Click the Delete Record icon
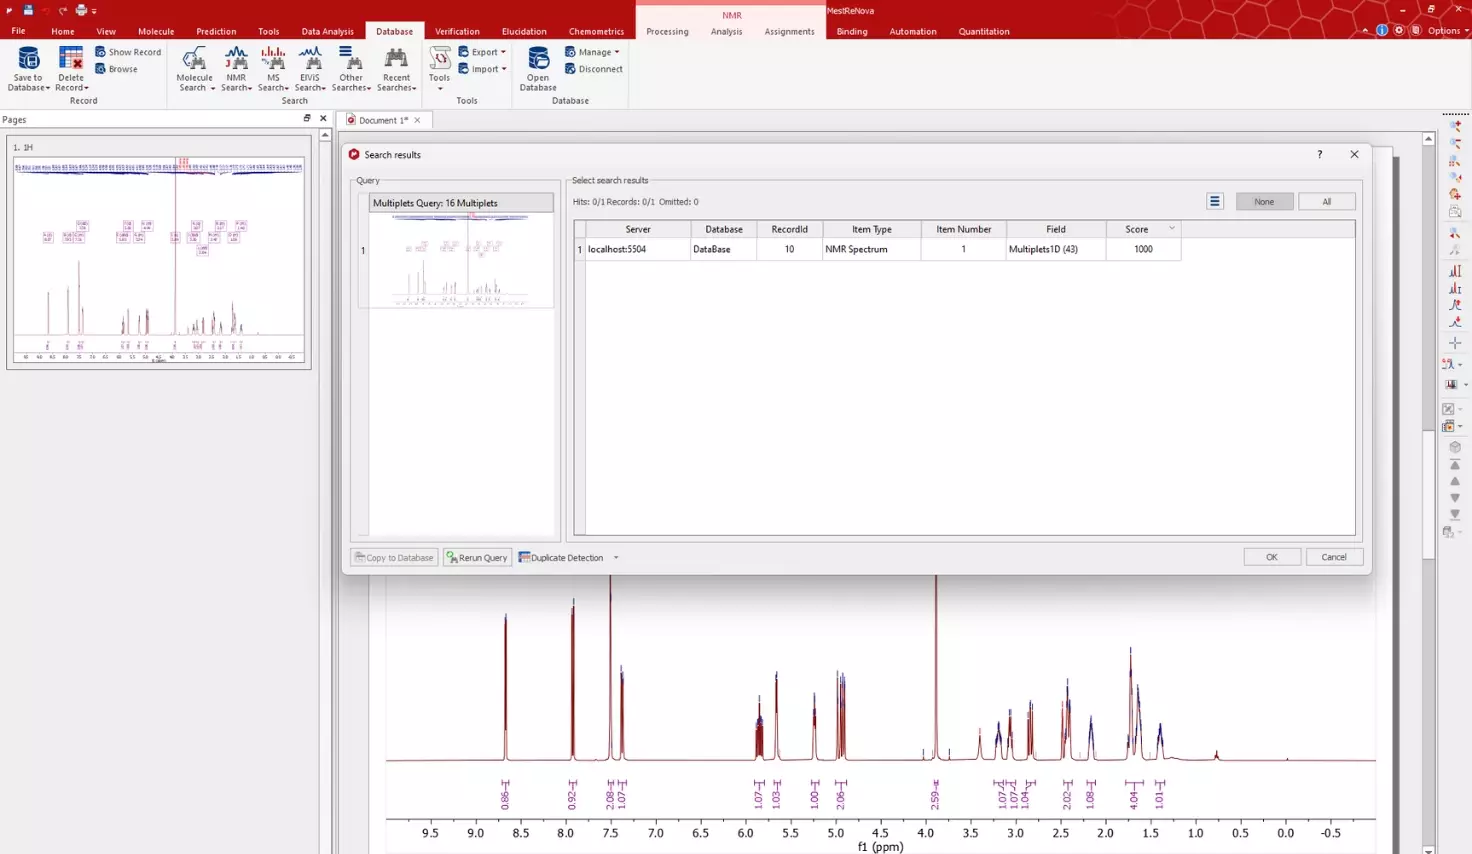The width and height of the screenshot is (1472, 854). [x=71, y=60]
